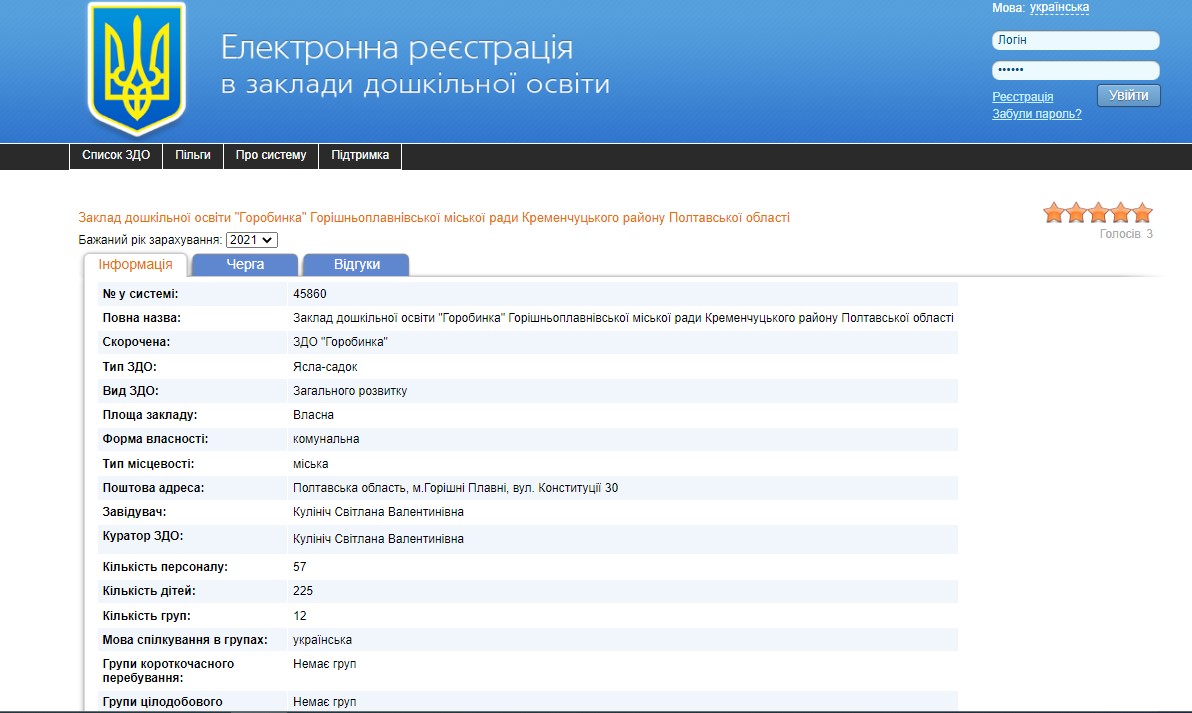Follow the 'Реєстрація' link
Viewport: 1192px width, 713px height.
(x=1022, y=97)
